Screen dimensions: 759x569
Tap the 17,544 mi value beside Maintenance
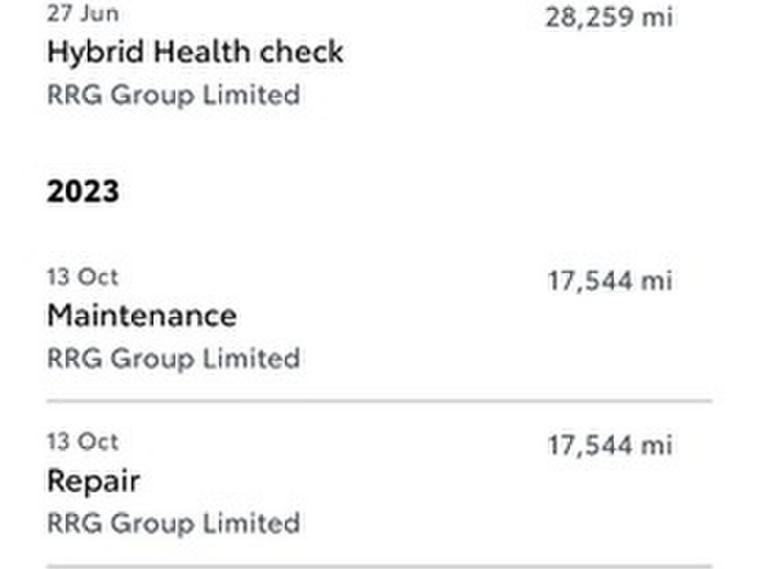click(609, 280)
